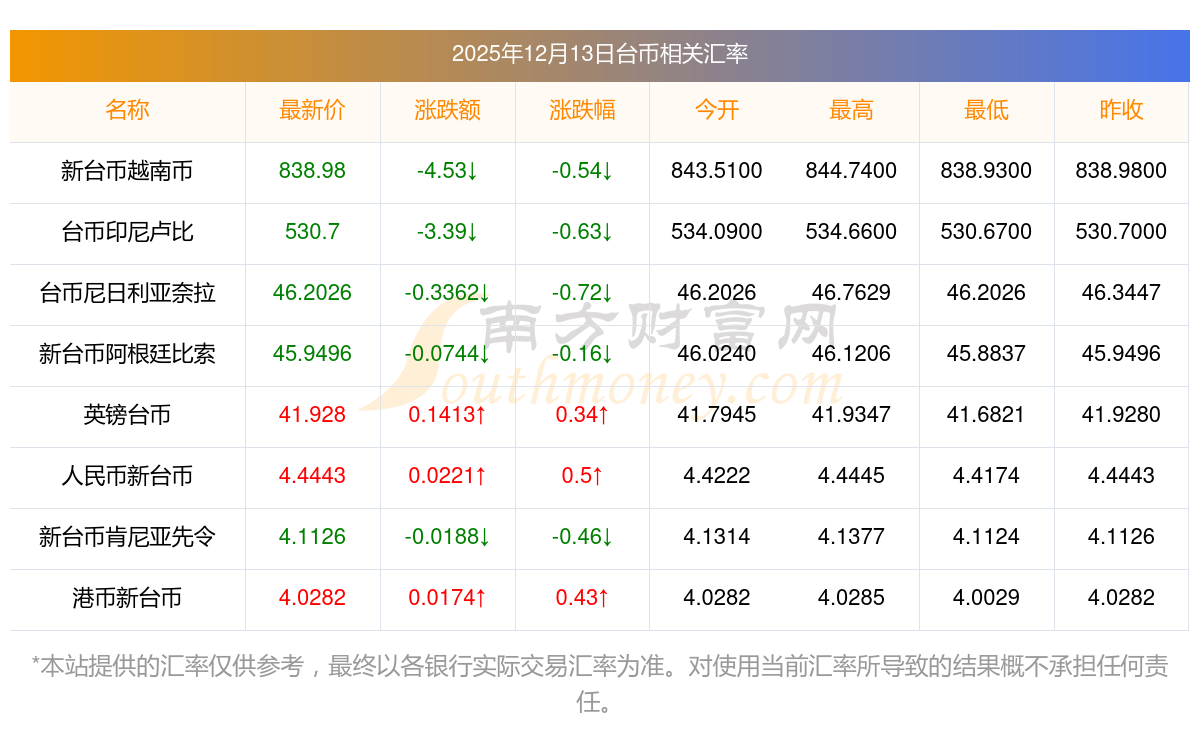Click latest price 41.928 in red
The image size is (1200, 733).
313,415
